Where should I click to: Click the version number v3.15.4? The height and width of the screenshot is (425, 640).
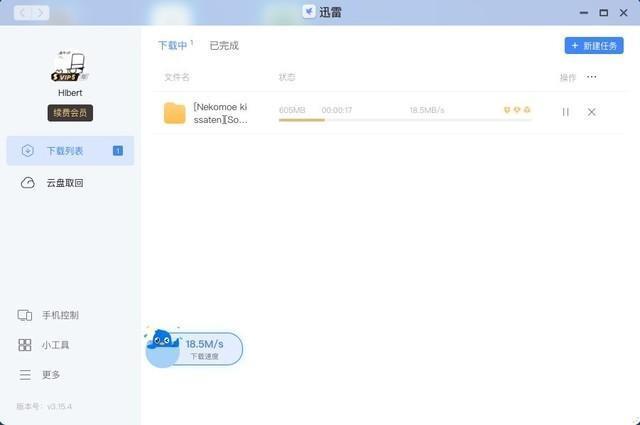(59, 406)
